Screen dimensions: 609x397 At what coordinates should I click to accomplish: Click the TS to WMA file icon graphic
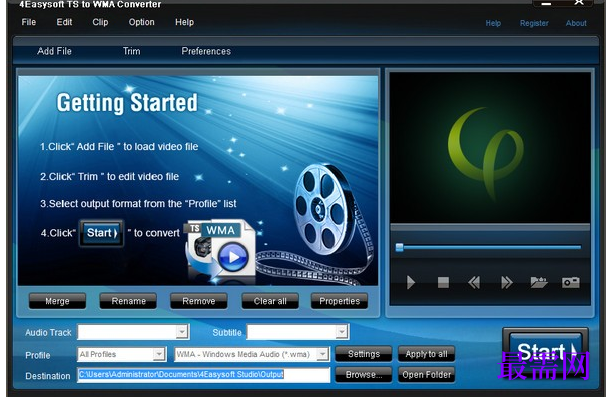(x=221, y=249)
